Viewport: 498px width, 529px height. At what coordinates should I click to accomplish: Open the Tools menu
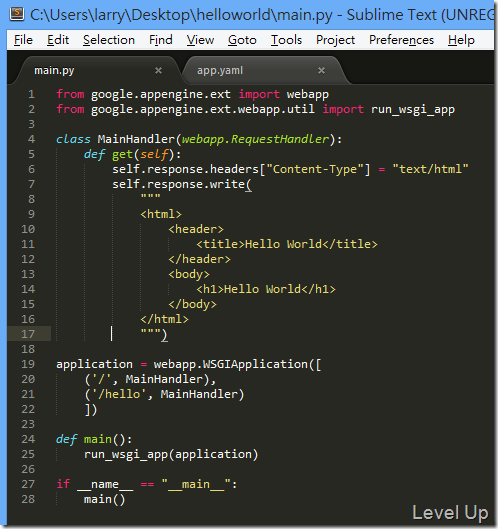[x=286, y=40]
